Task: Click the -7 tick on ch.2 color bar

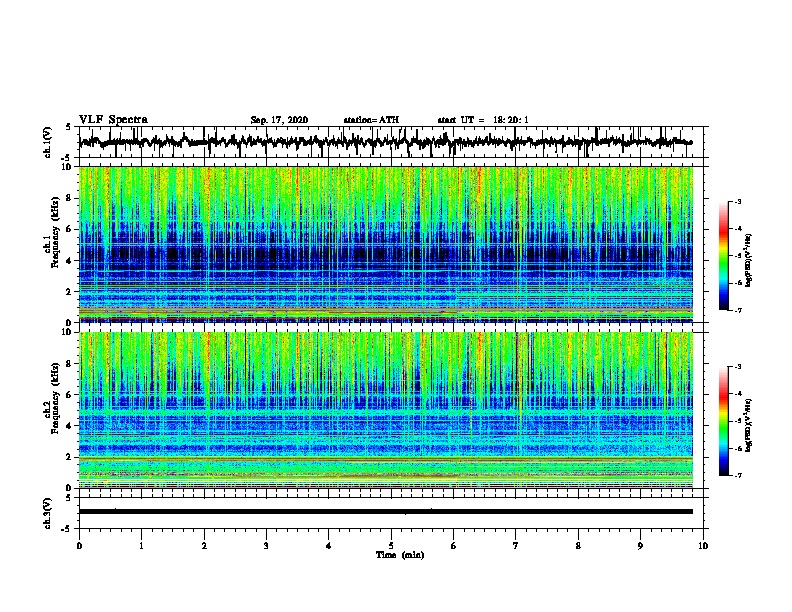Action: pyautogui.click(x=737, y=476)
